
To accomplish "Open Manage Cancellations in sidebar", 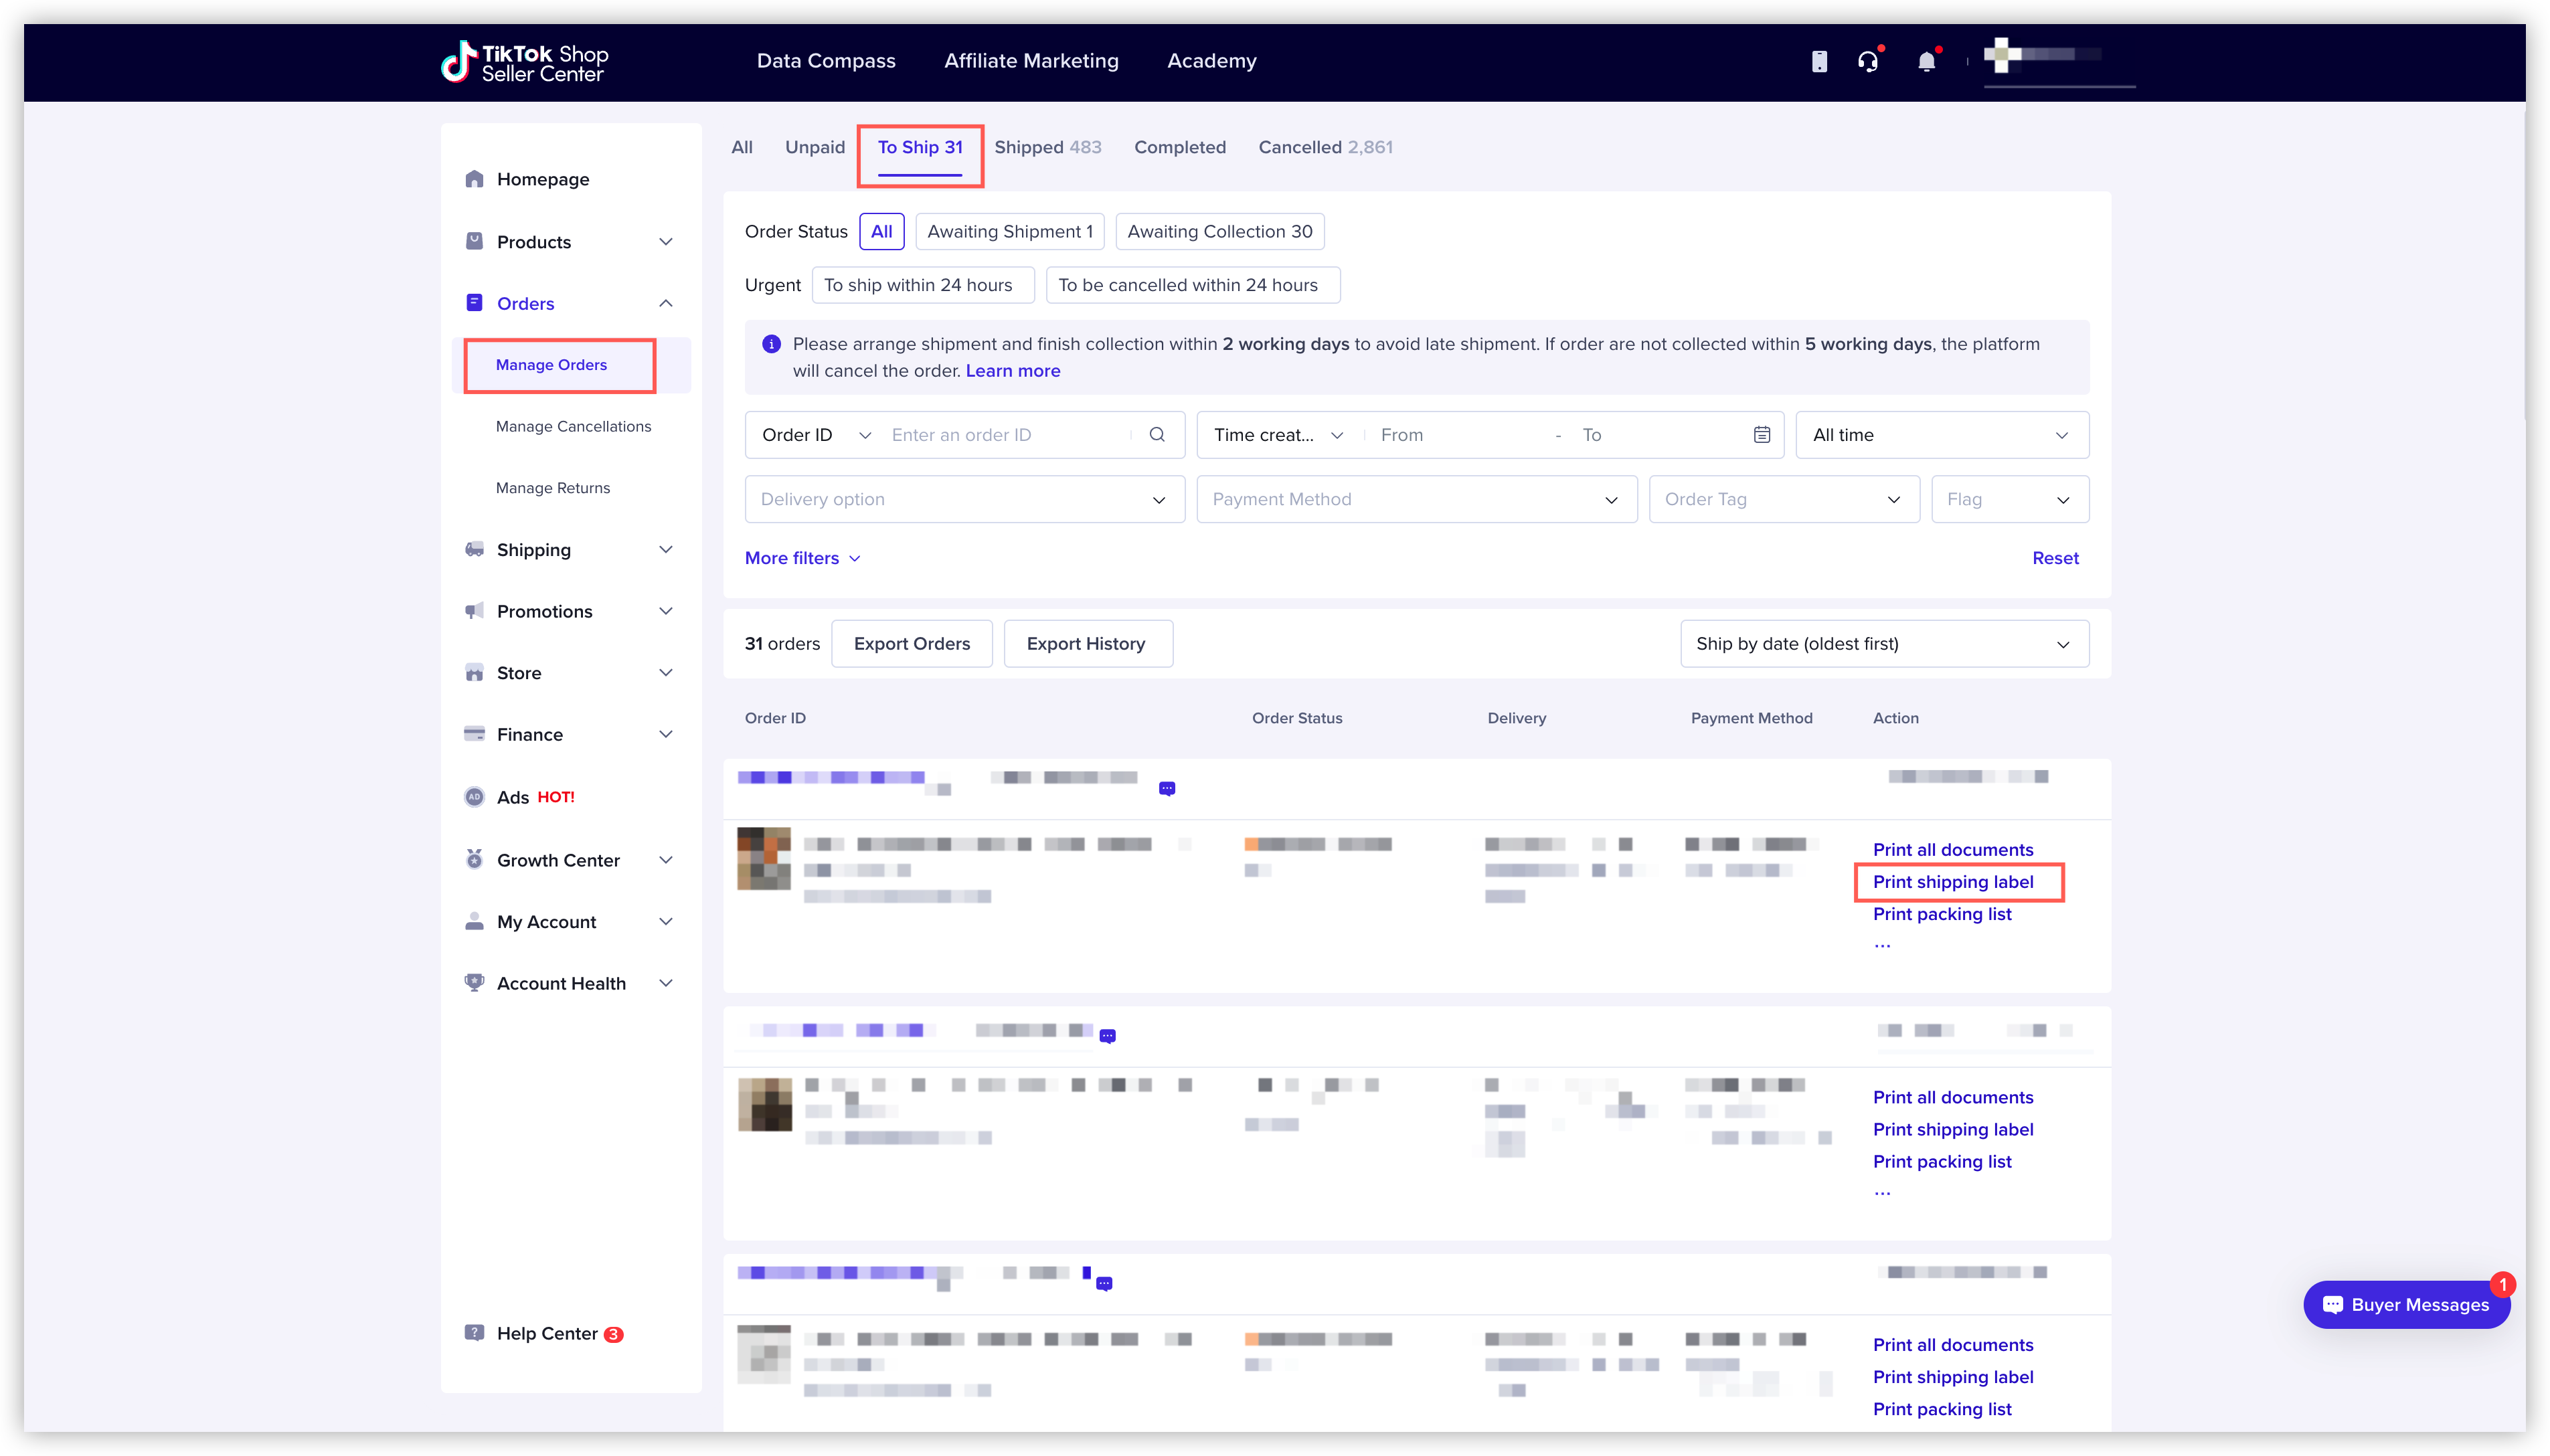I will coord(573,426).
